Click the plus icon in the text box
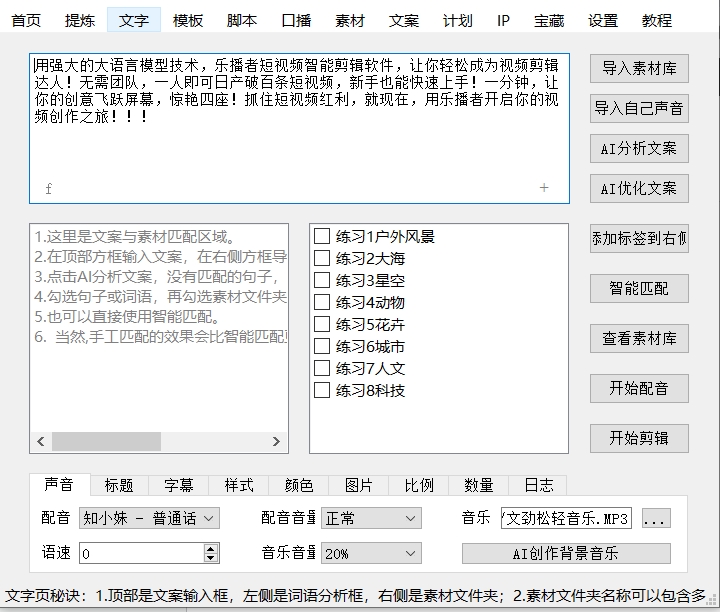This screenshot has width=720, height=612. tap(544, 188)
